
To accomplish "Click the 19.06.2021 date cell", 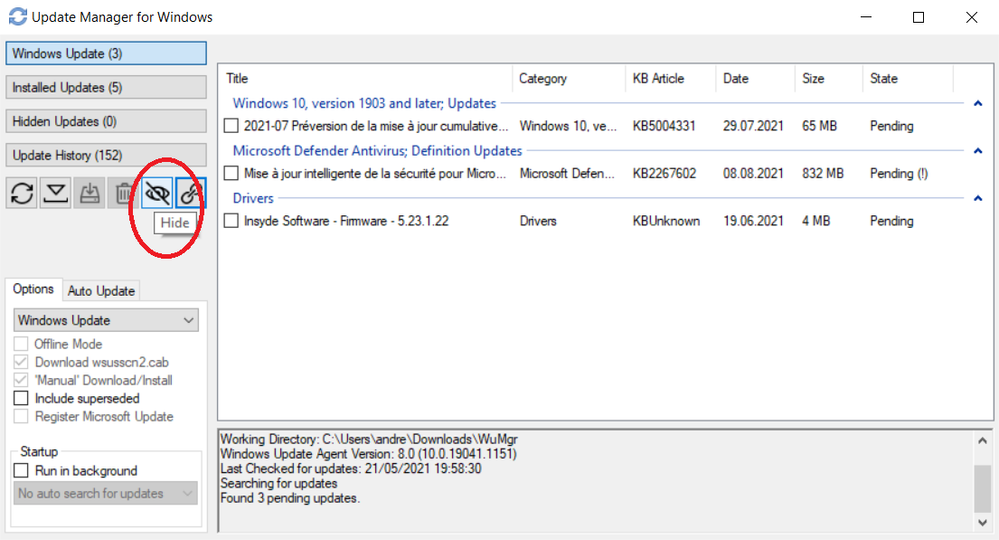I will pos(753,221).
